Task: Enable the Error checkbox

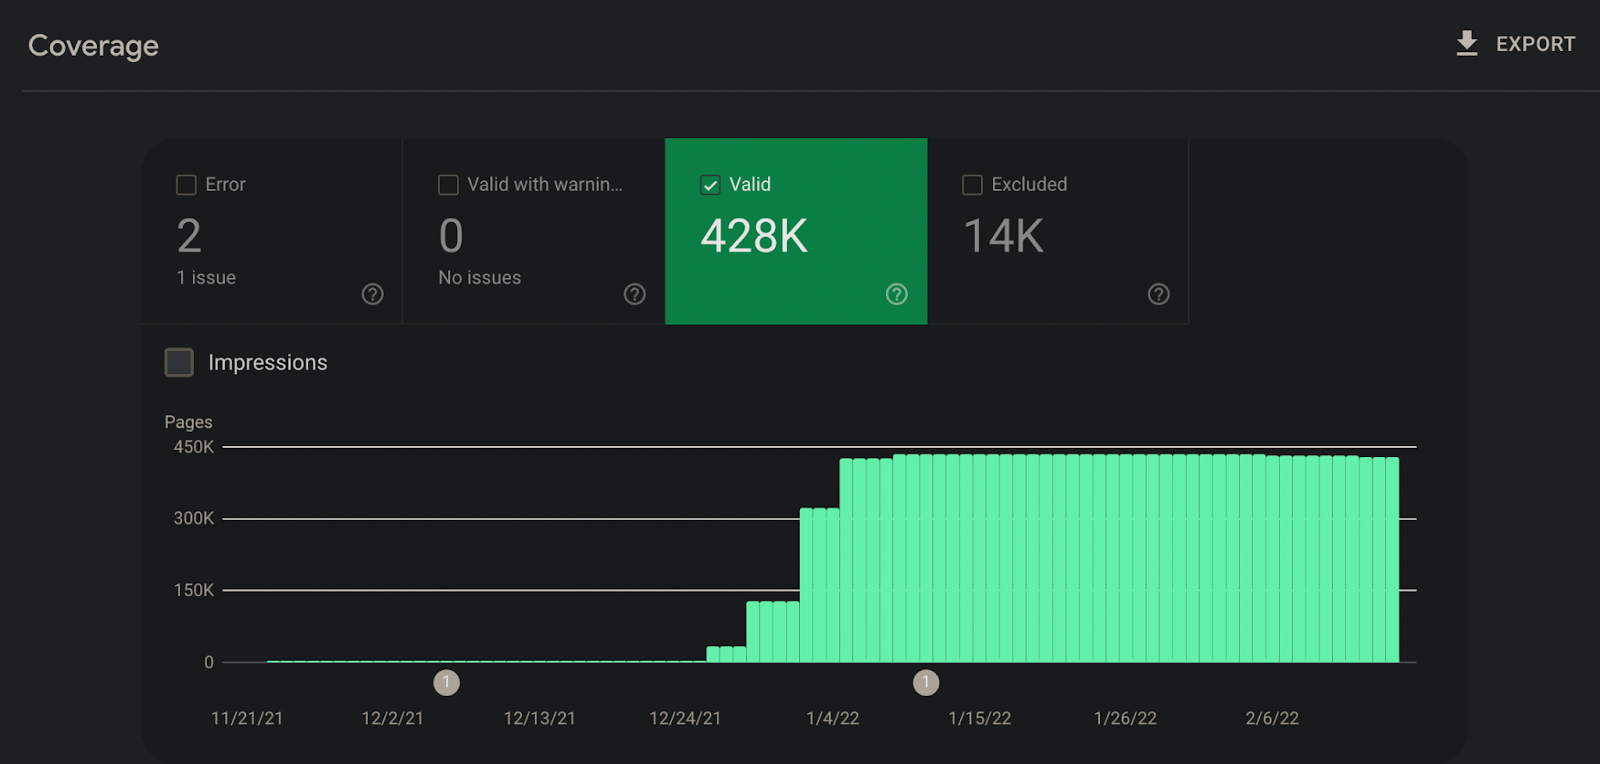Action: tap(186, 185)
